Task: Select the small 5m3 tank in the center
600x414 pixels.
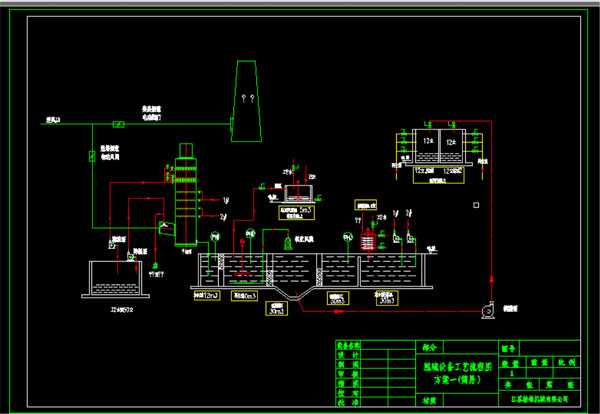Action: point(298,193)
